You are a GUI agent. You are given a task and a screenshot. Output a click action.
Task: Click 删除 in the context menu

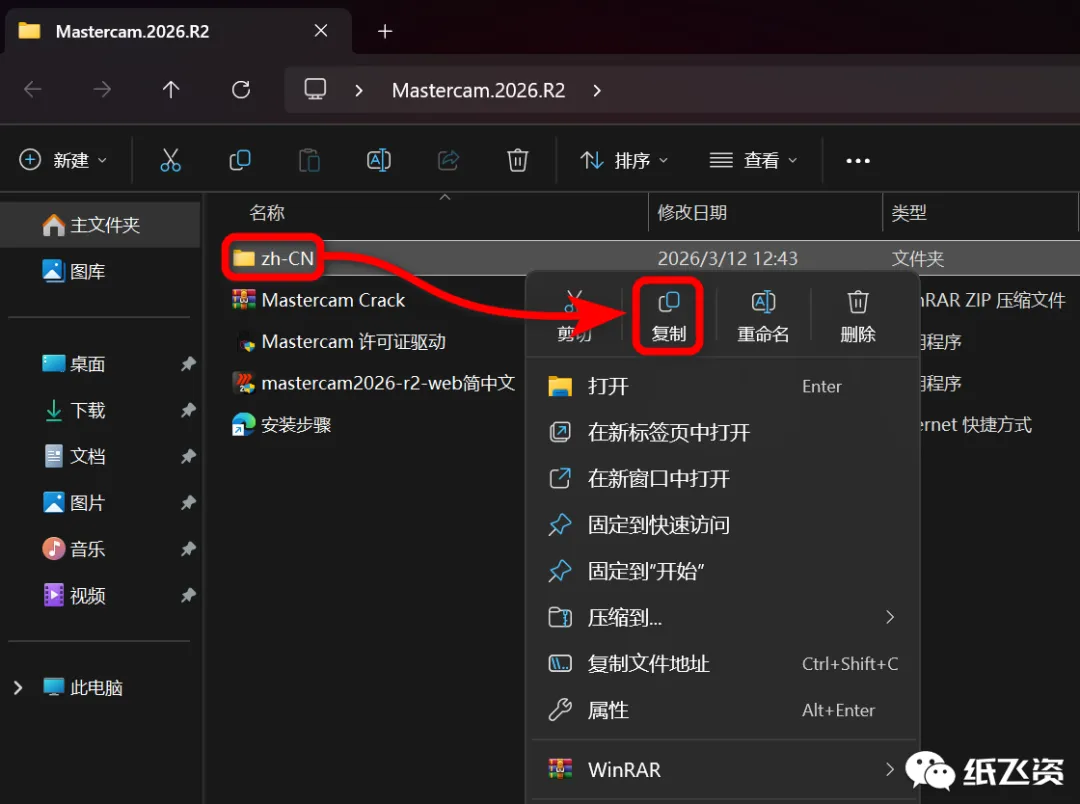point(858,316)
